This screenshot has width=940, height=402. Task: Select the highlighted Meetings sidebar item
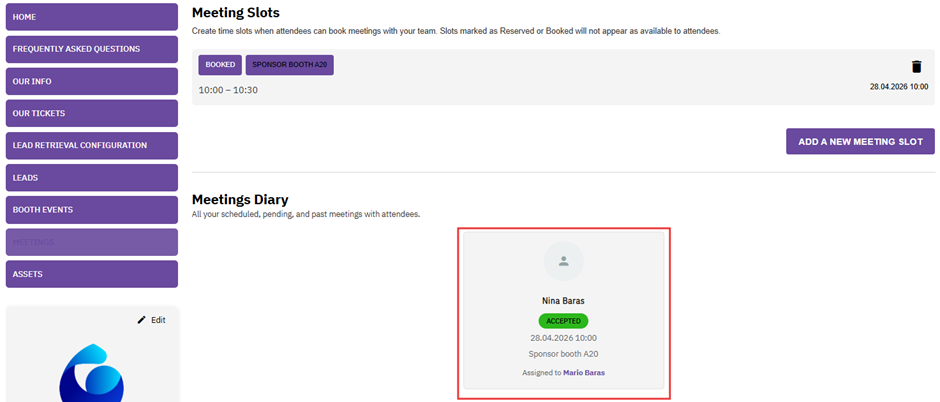(x=91, y=242)
